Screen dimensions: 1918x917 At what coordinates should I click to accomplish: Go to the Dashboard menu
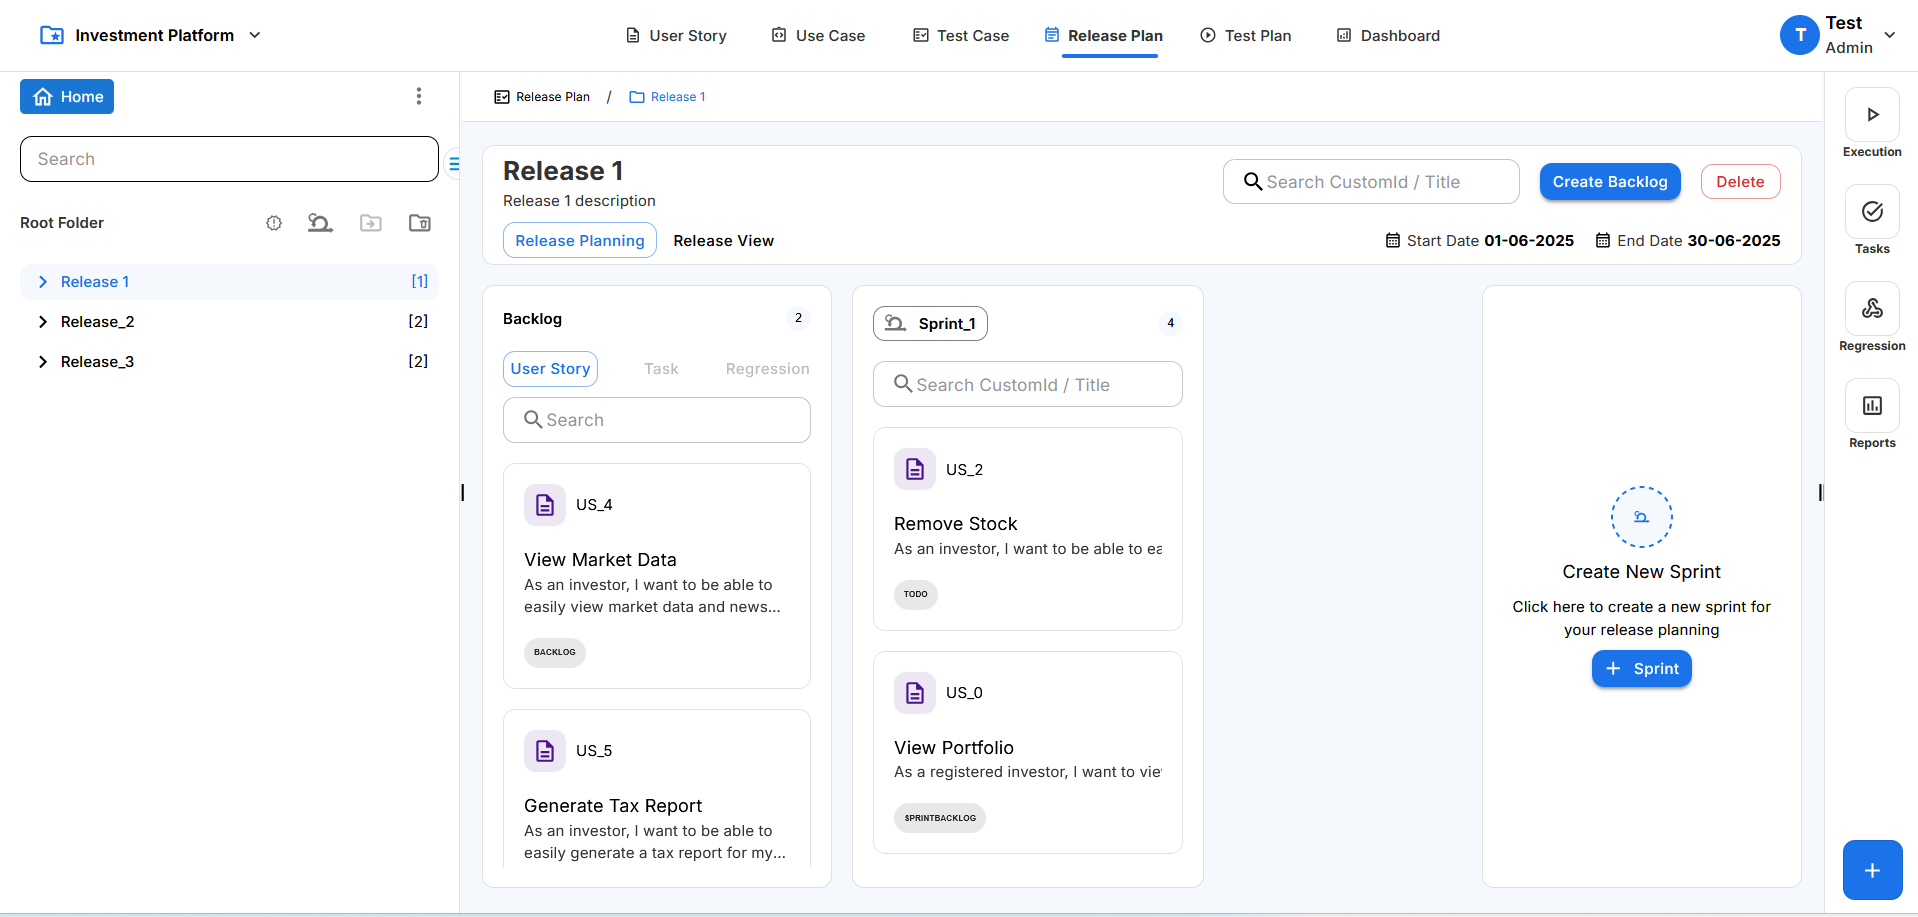coord(1389,36)
